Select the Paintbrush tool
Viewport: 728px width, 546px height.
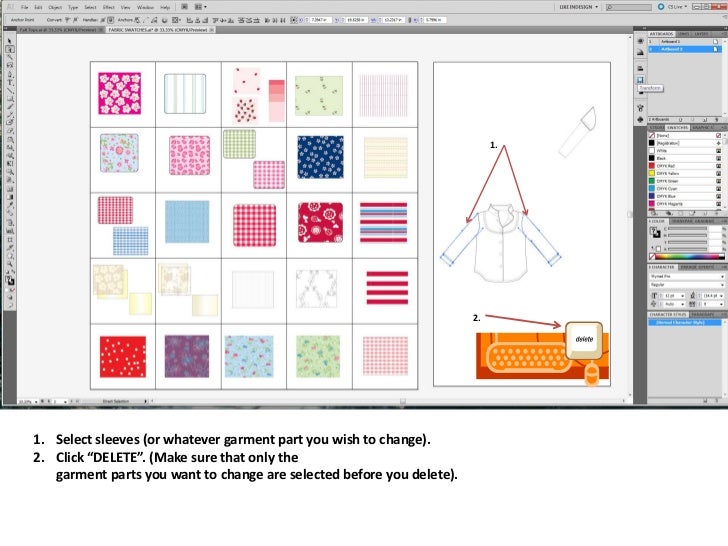point(10,107)
